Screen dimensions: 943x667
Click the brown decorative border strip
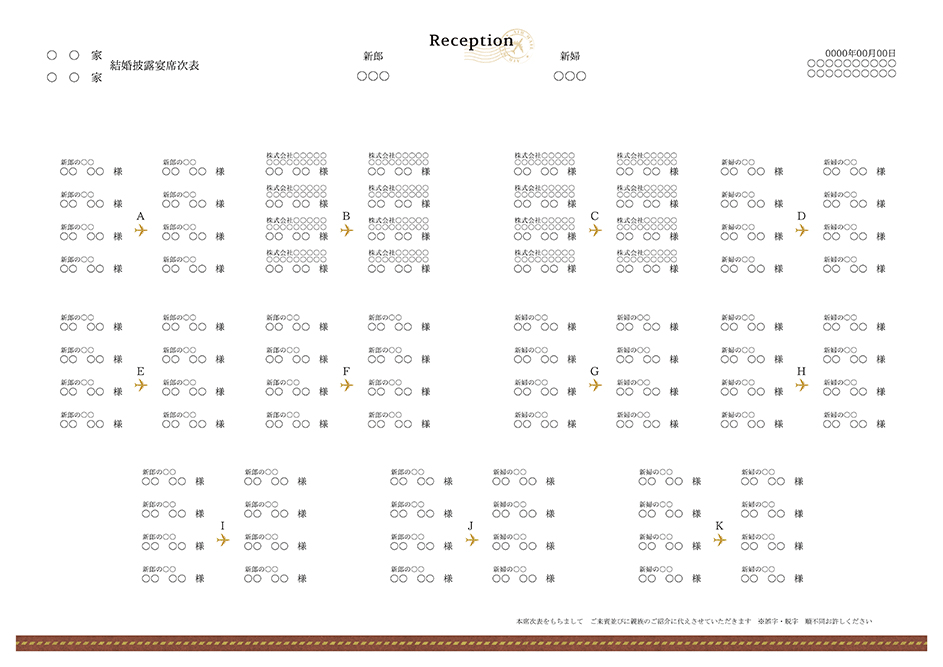coord(471,643)
